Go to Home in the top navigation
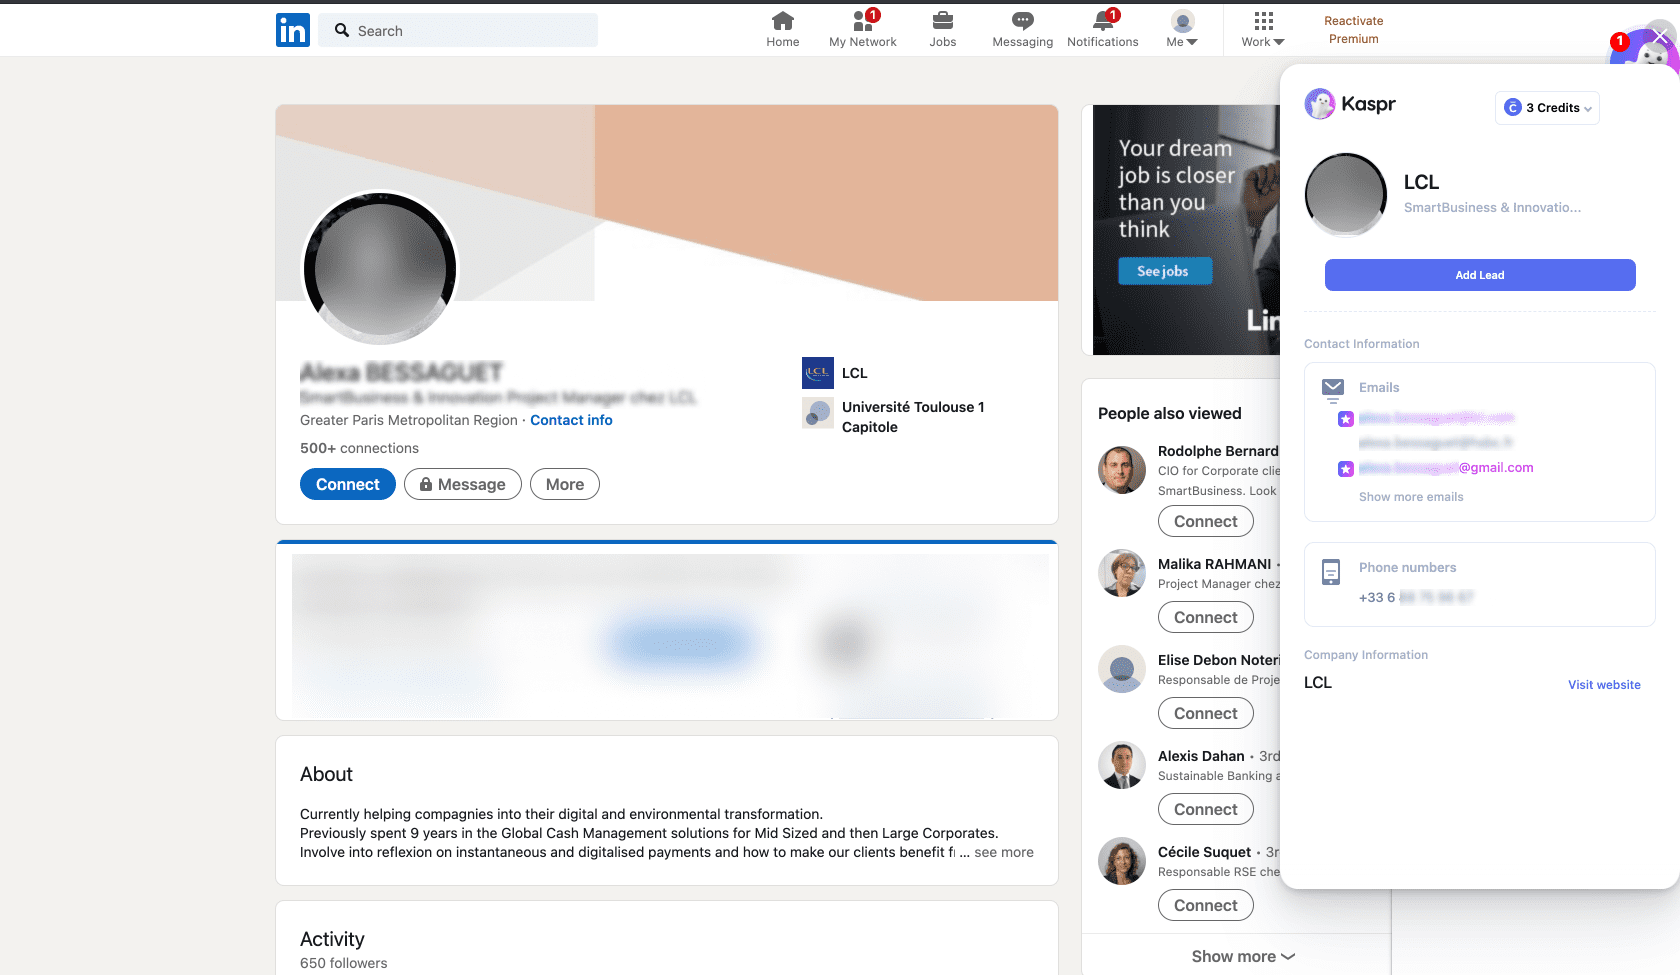The width and height of the screenshot is (1680, 975). point(782,29)
